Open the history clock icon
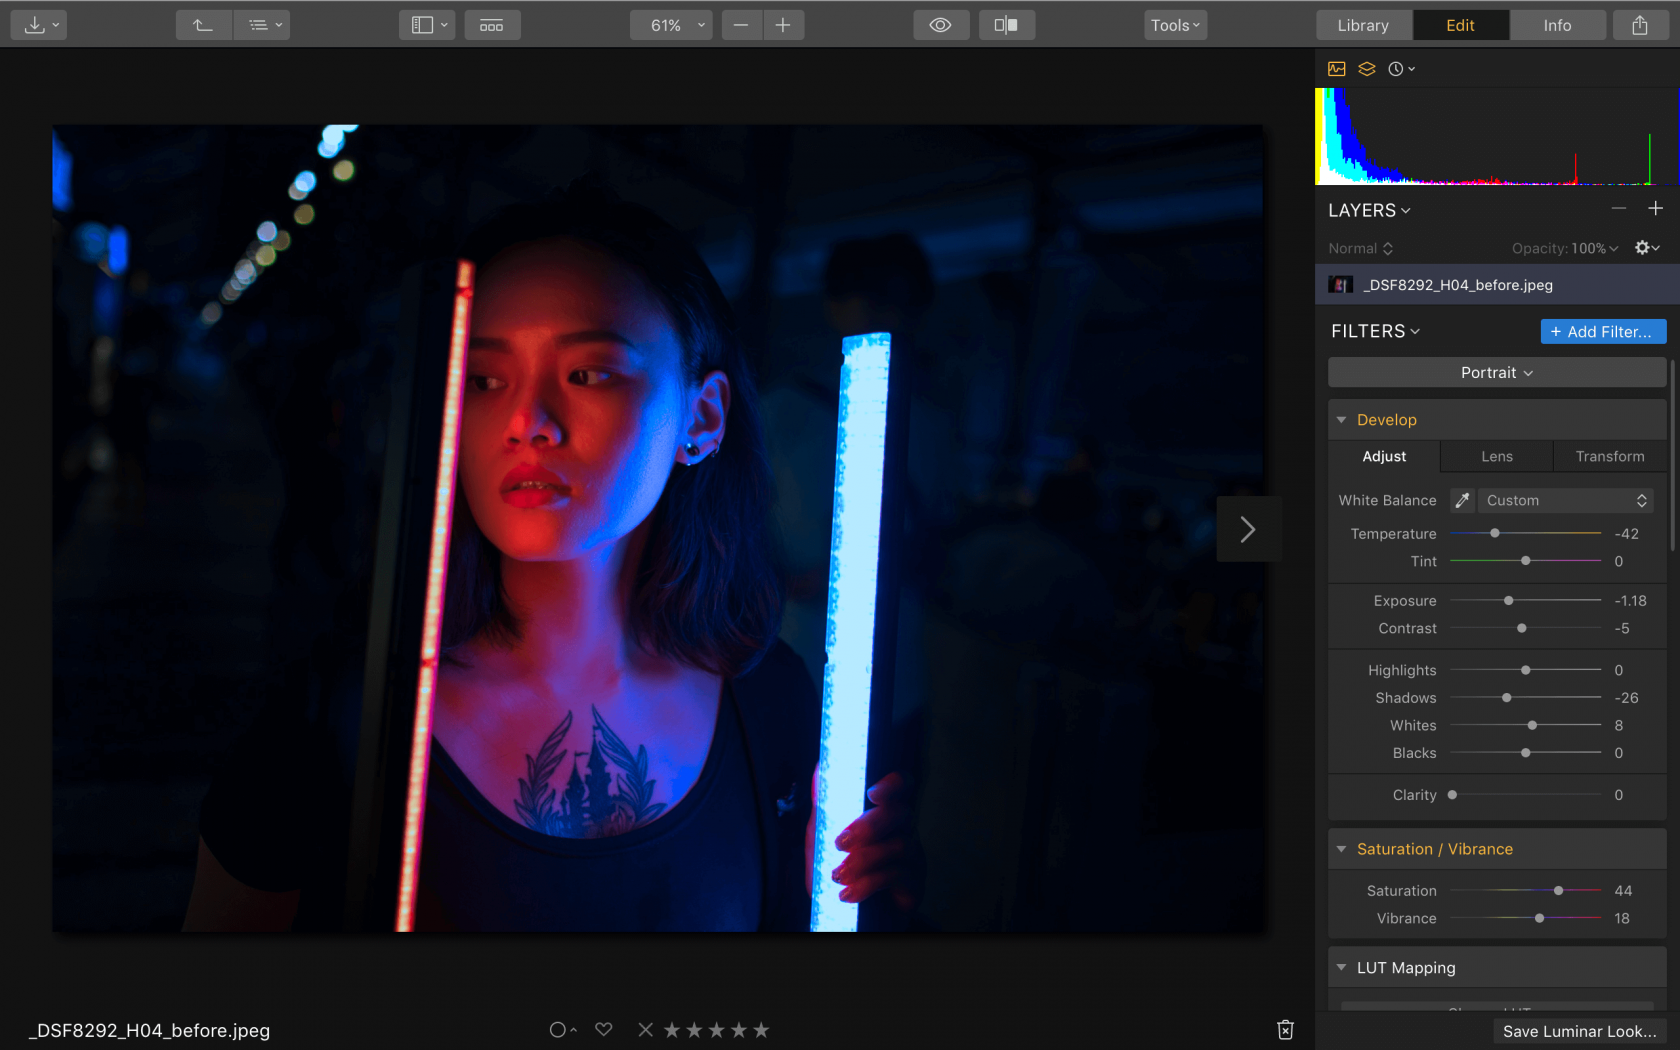Image resolution: width=1680 pixels, height=1050 pixels. 1397,68
